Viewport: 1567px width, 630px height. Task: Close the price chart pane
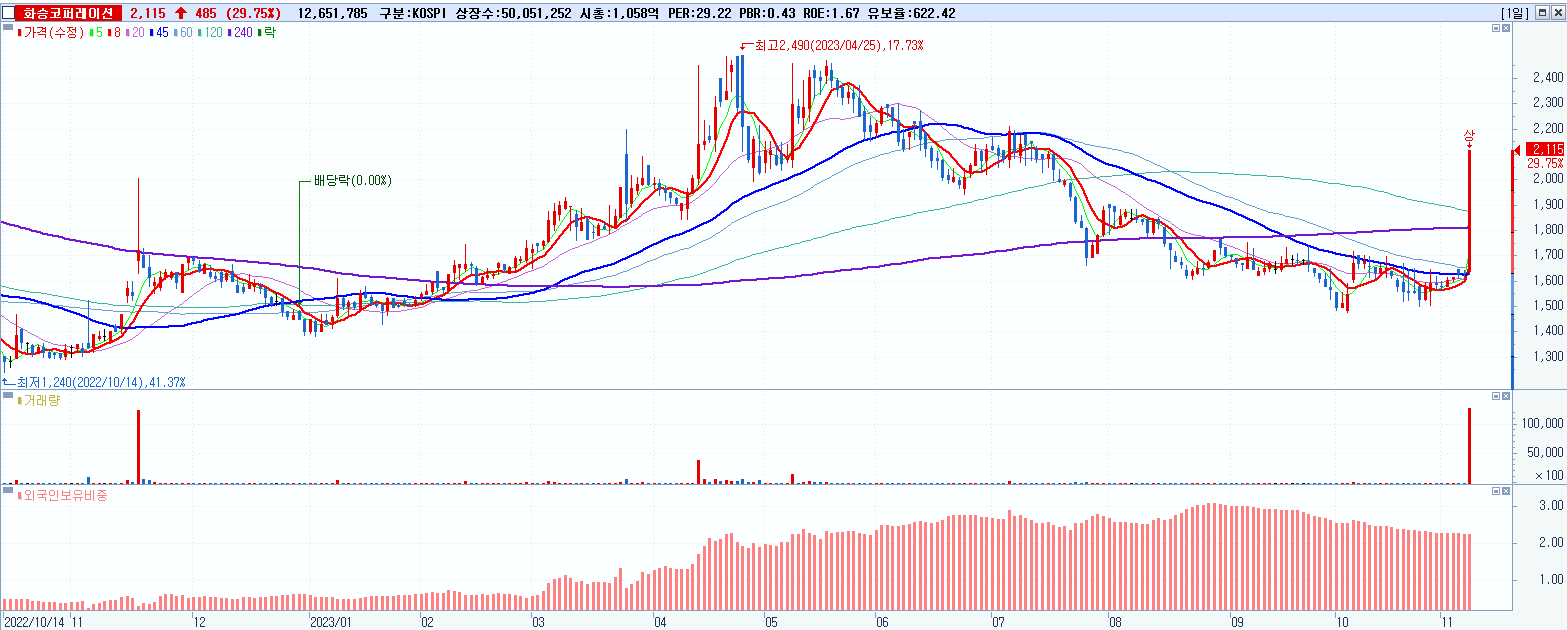(x=1506, y=29)
